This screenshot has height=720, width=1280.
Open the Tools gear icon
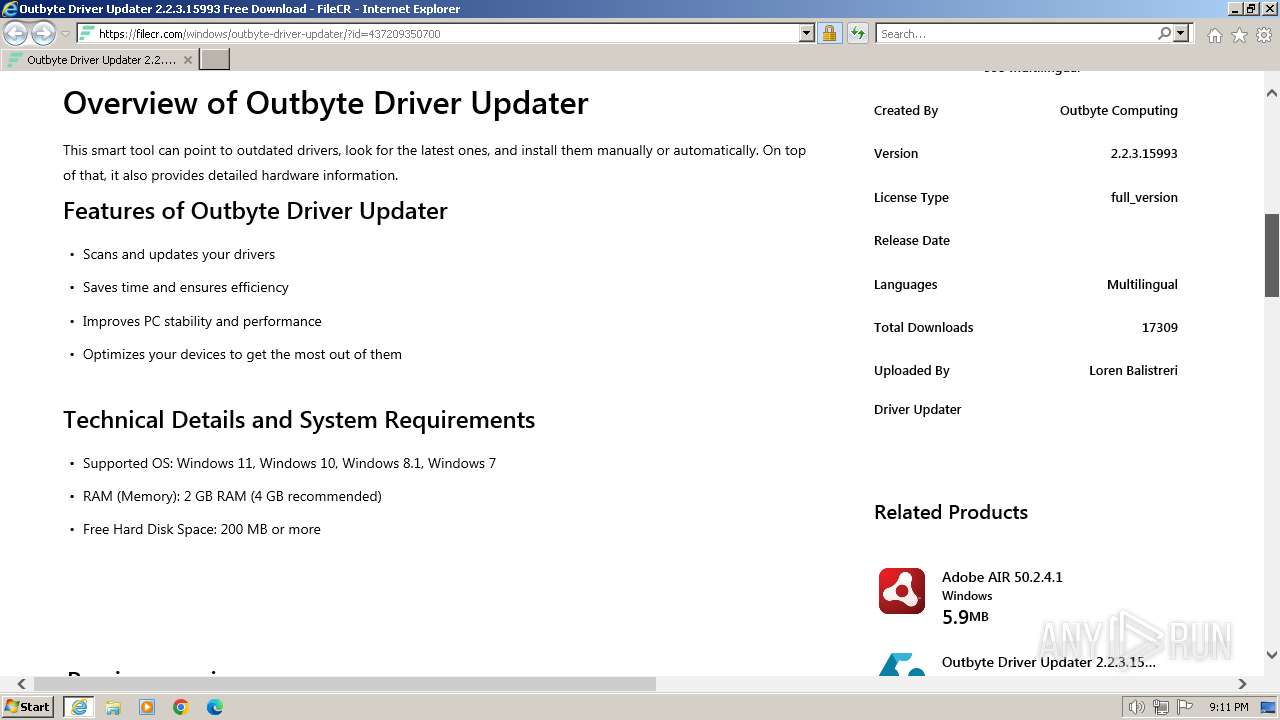tap(1264, 35)
